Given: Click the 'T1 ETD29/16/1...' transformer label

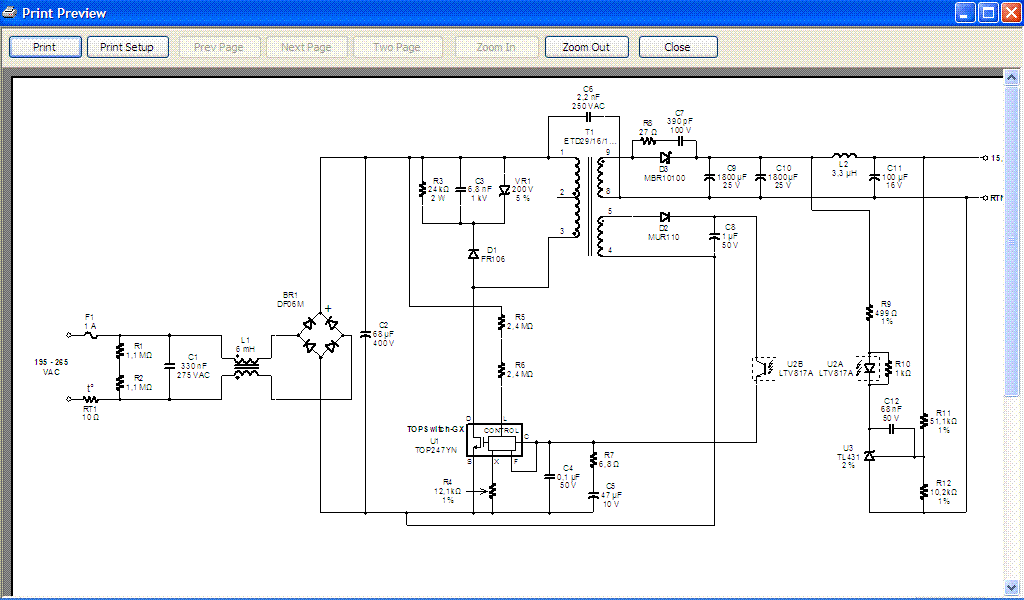Looking at the screenshot, I should pos(590,136).
